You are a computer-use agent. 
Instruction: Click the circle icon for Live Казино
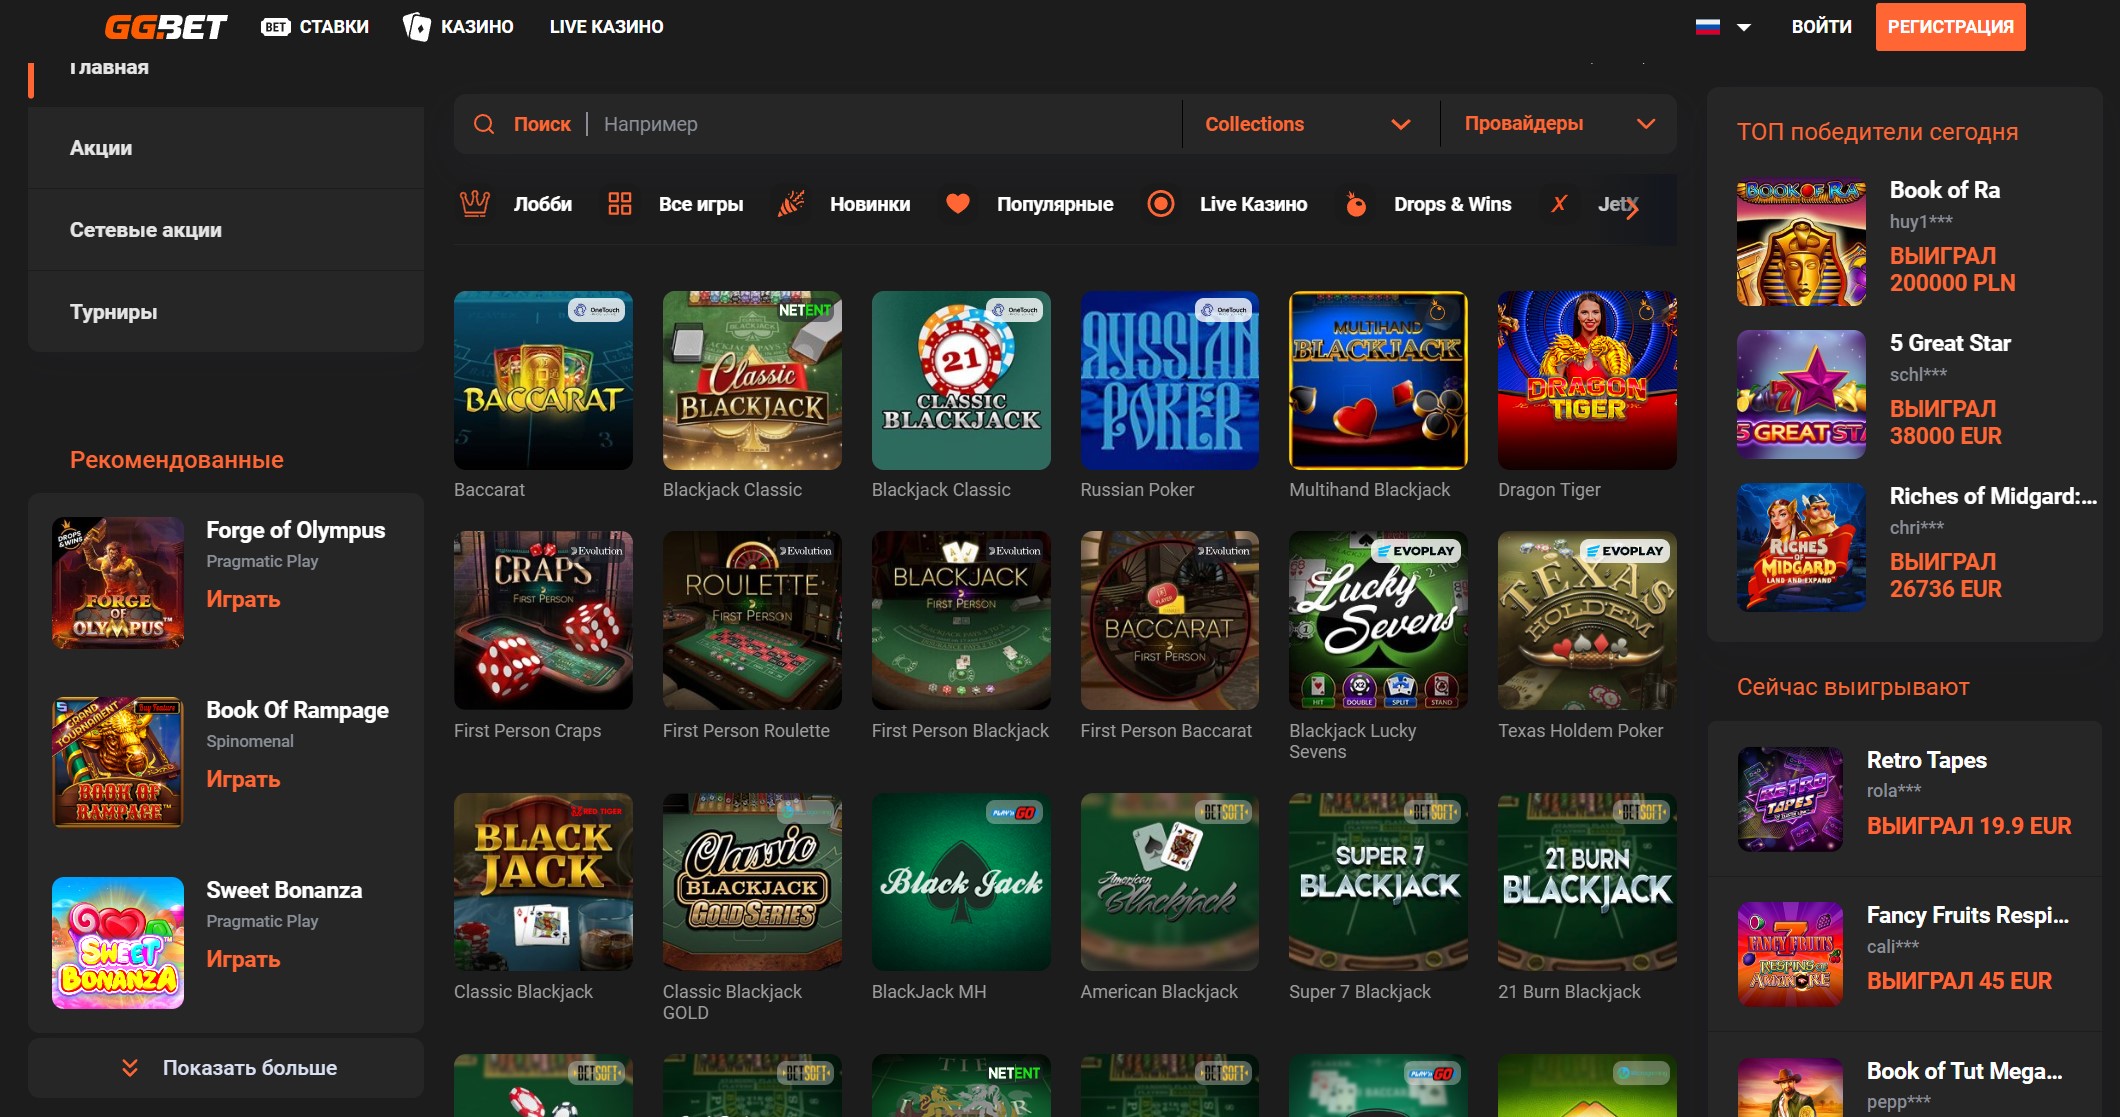coord(1161,204)
